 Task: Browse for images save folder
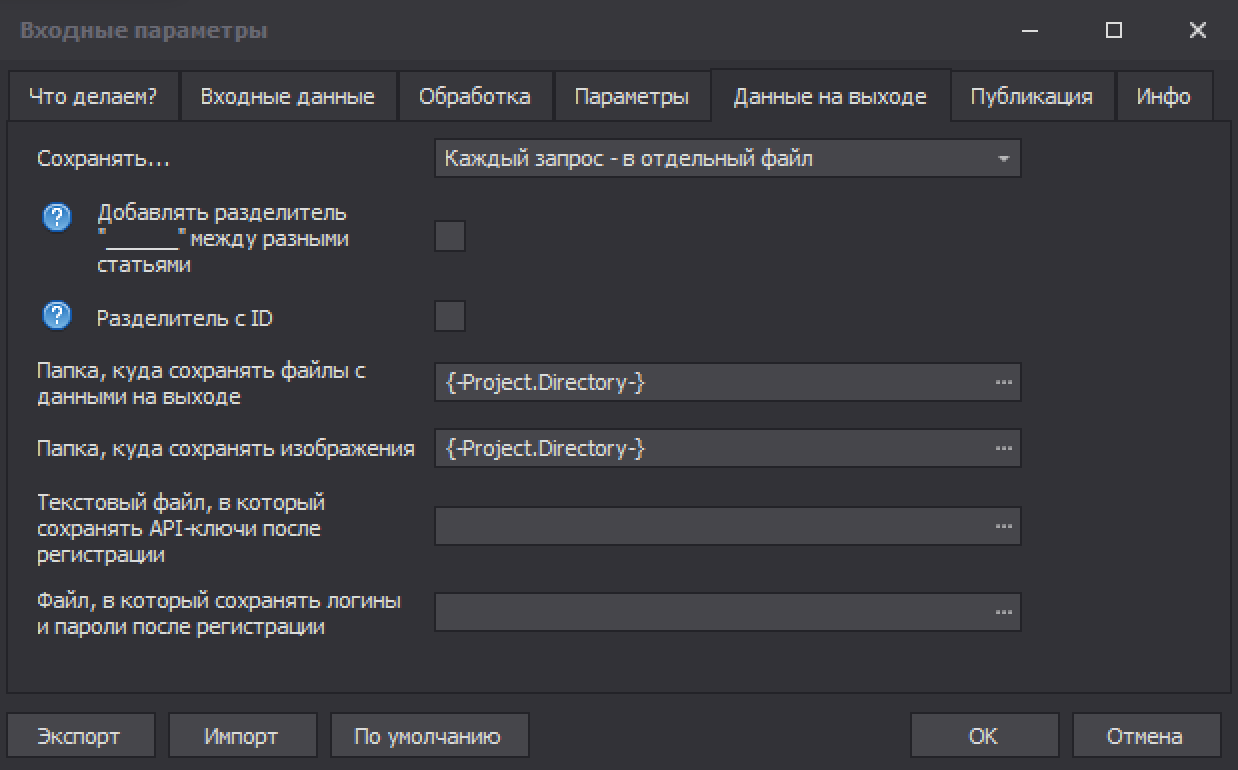(x=1003, y=449)
